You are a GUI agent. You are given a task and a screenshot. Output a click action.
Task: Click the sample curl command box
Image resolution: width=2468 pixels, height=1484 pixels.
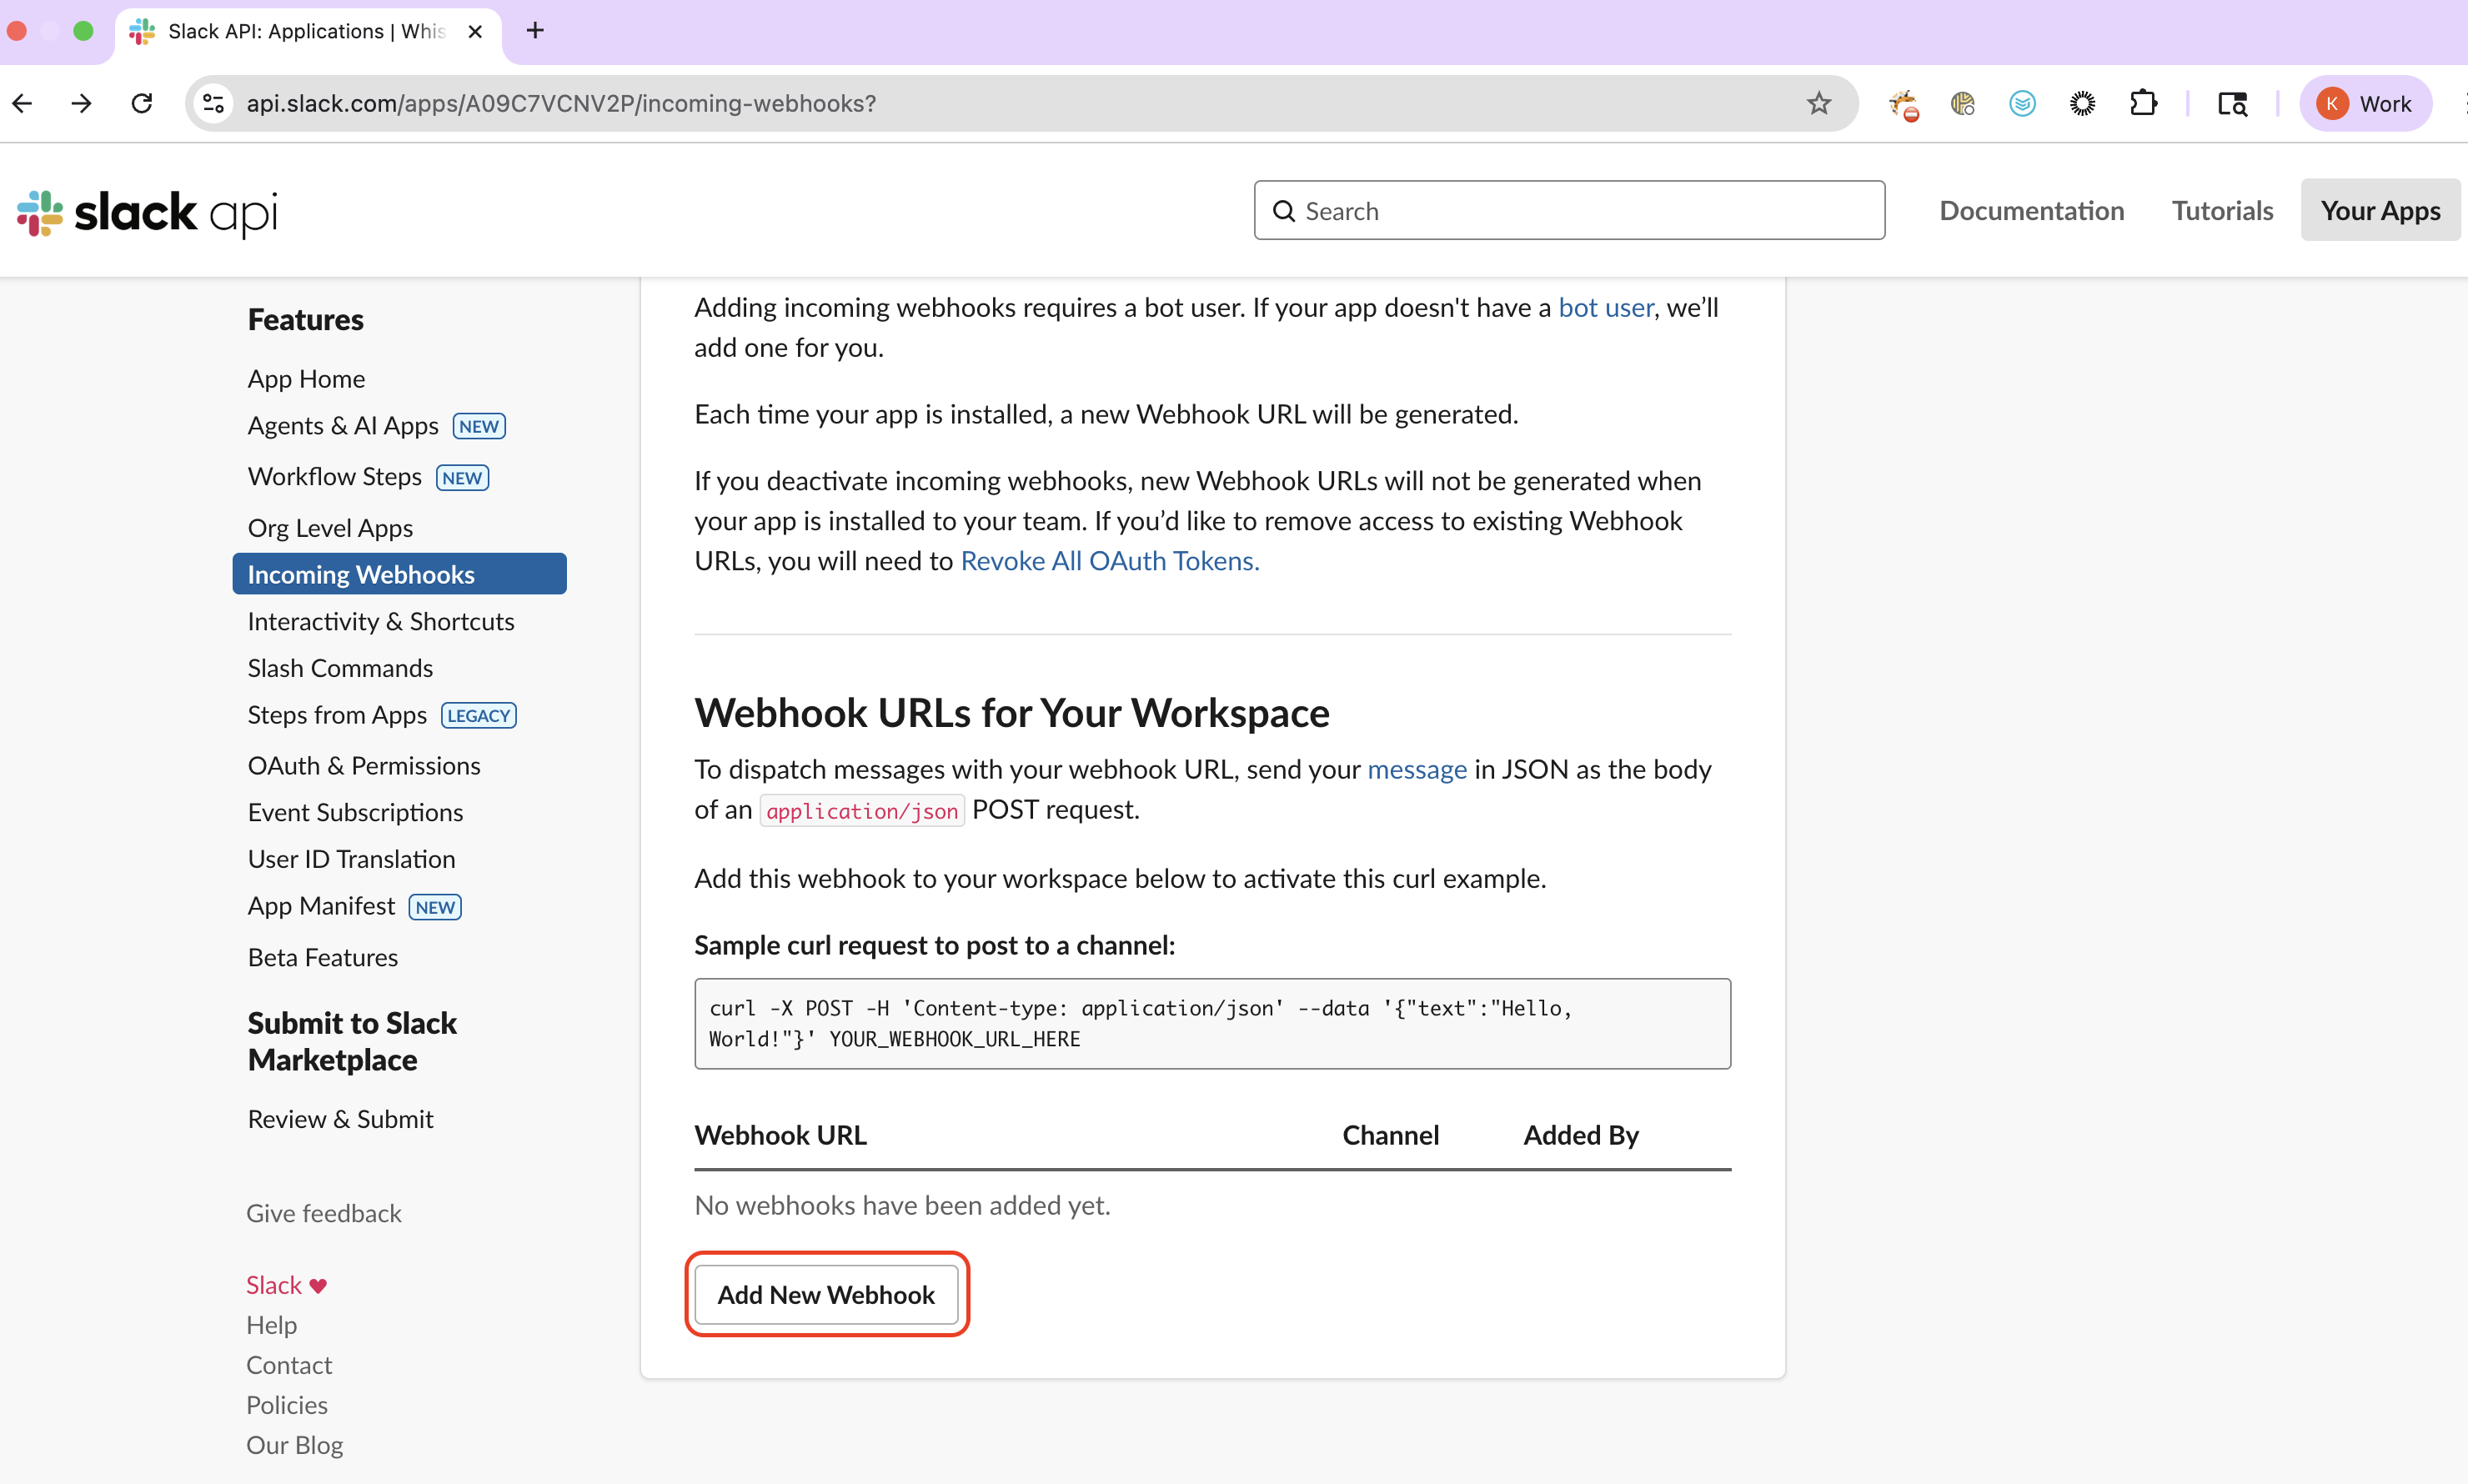(1213, 1023)
